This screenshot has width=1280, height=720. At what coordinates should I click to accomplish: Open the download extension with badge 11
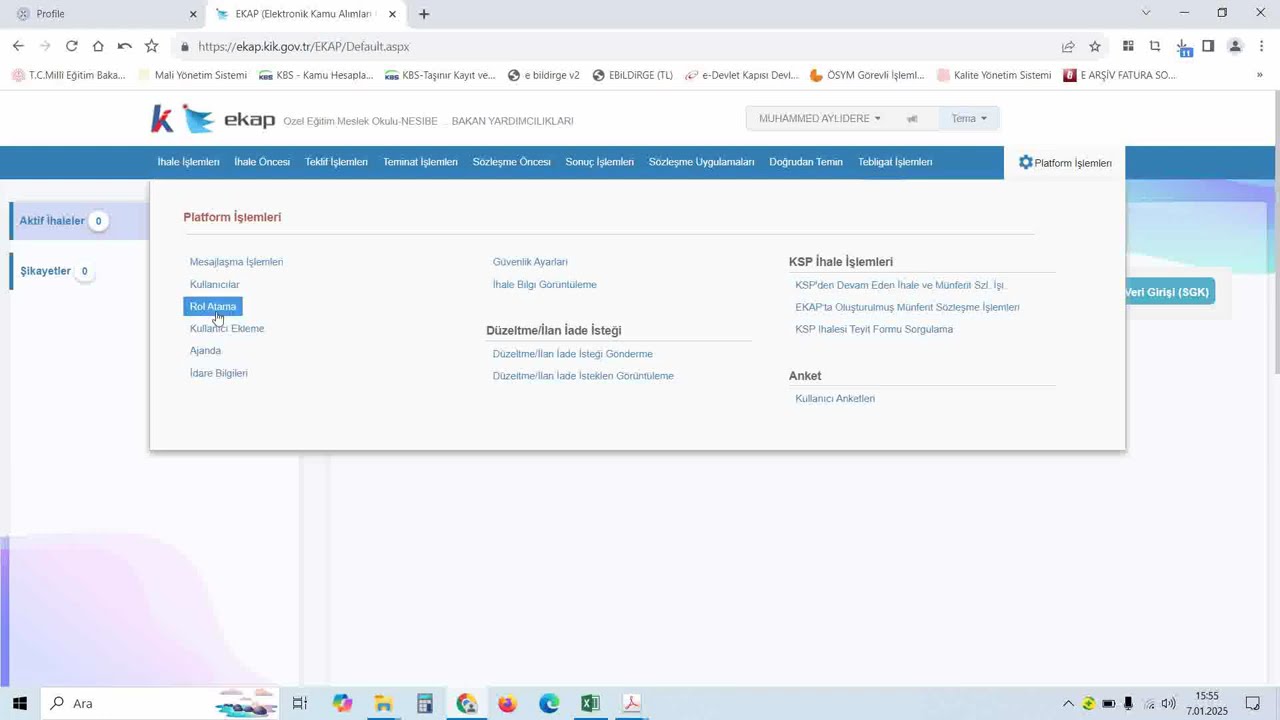(x=1182, y=47)
